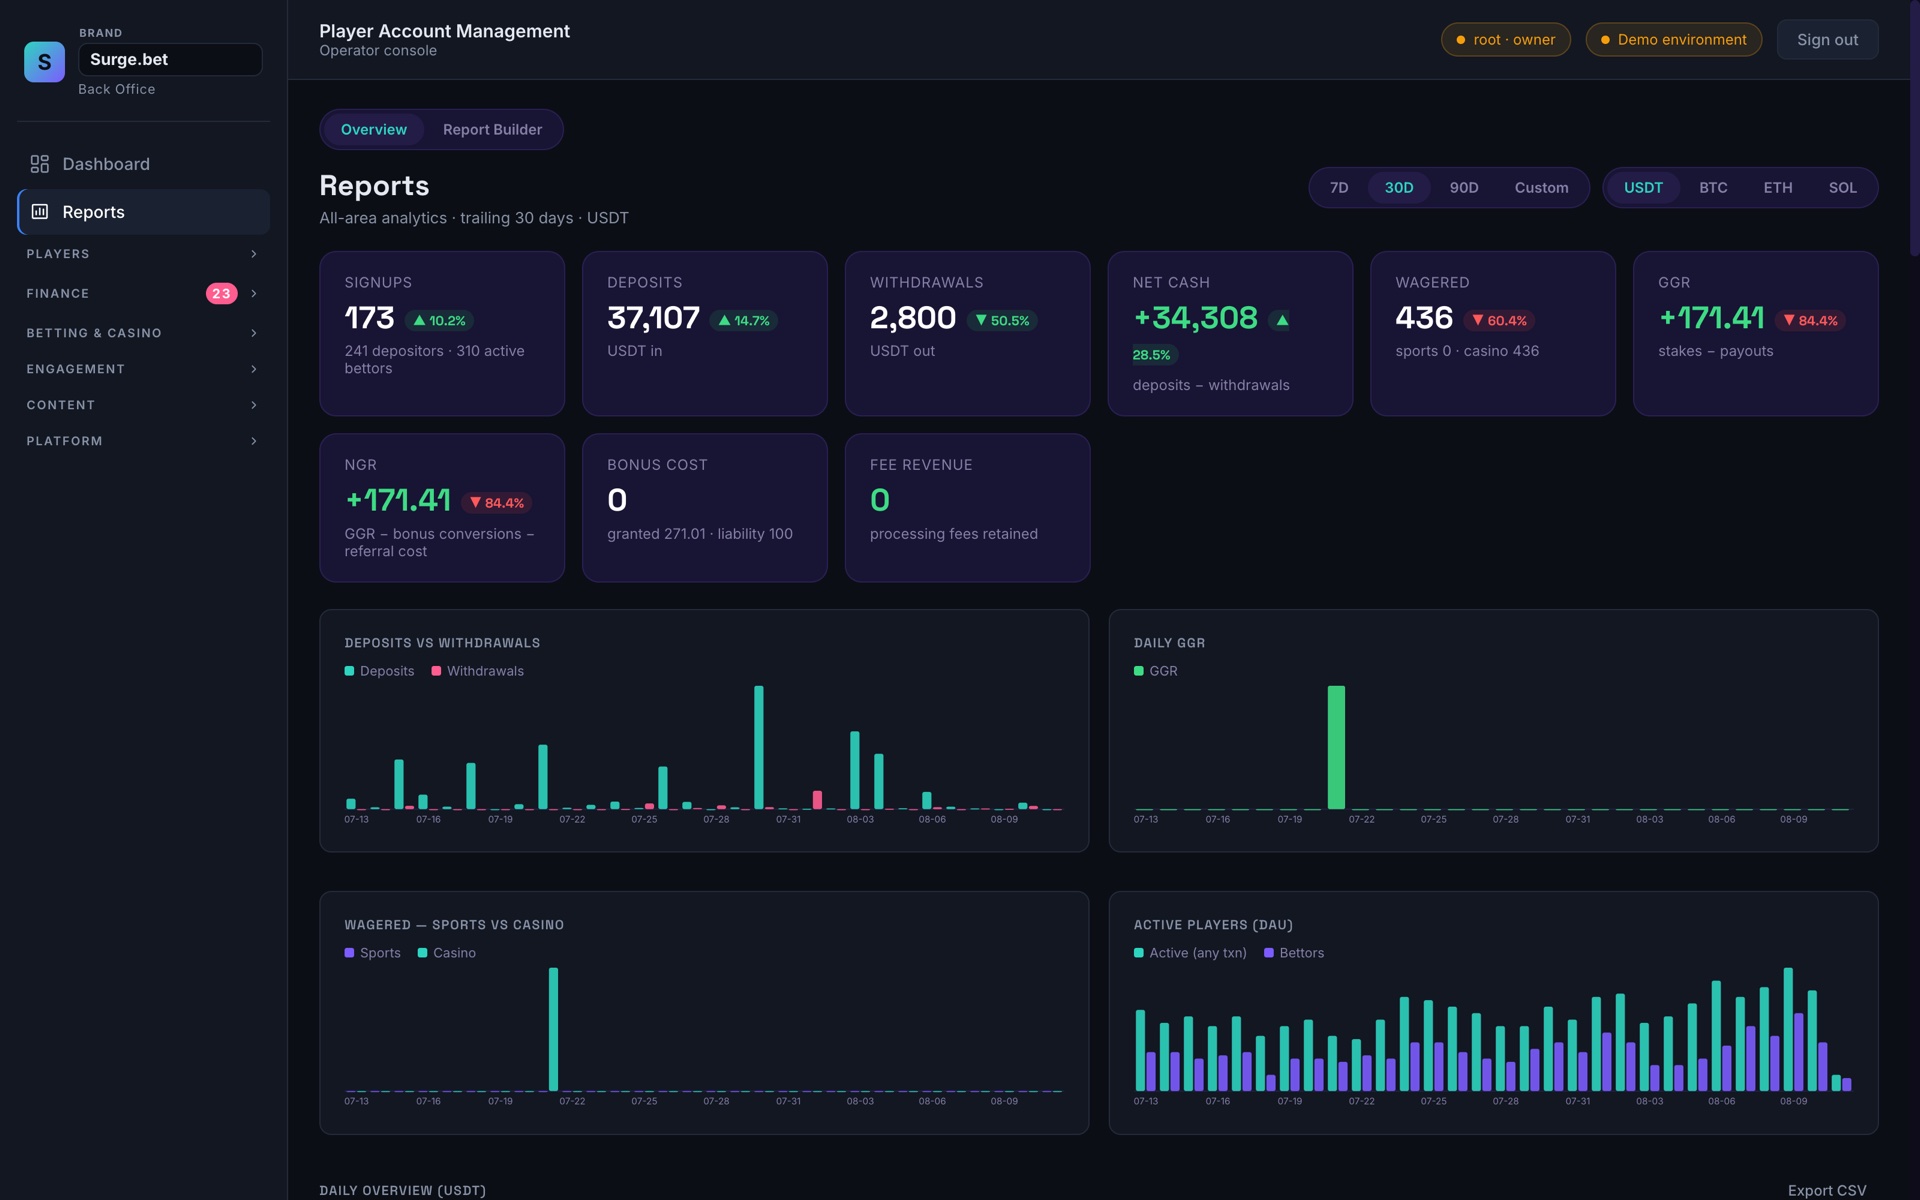Image resolution: width=1920 pixels, height=1200 pixels.
Task: Select the 90D time range
Action: click(1464, 188)
